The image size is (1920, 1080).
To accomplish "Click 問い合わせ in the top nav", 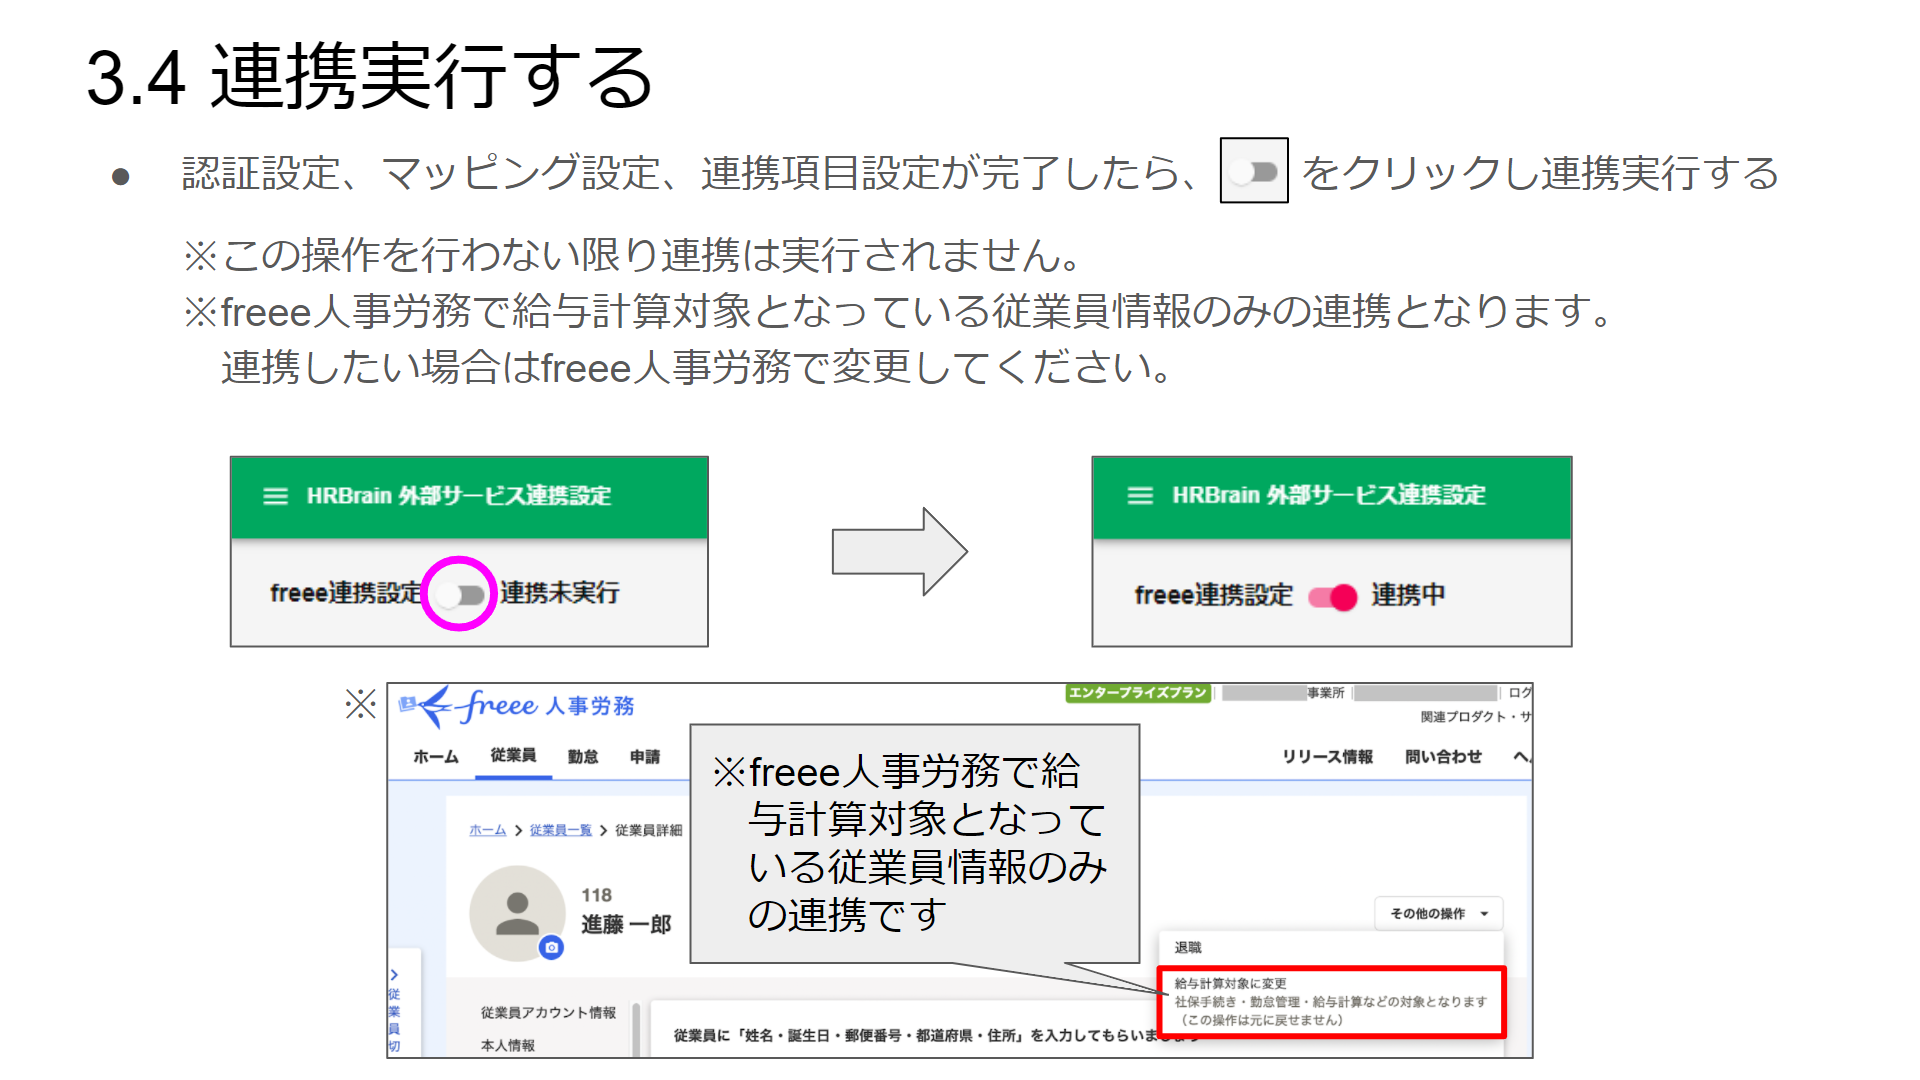I will [1443, 757].
